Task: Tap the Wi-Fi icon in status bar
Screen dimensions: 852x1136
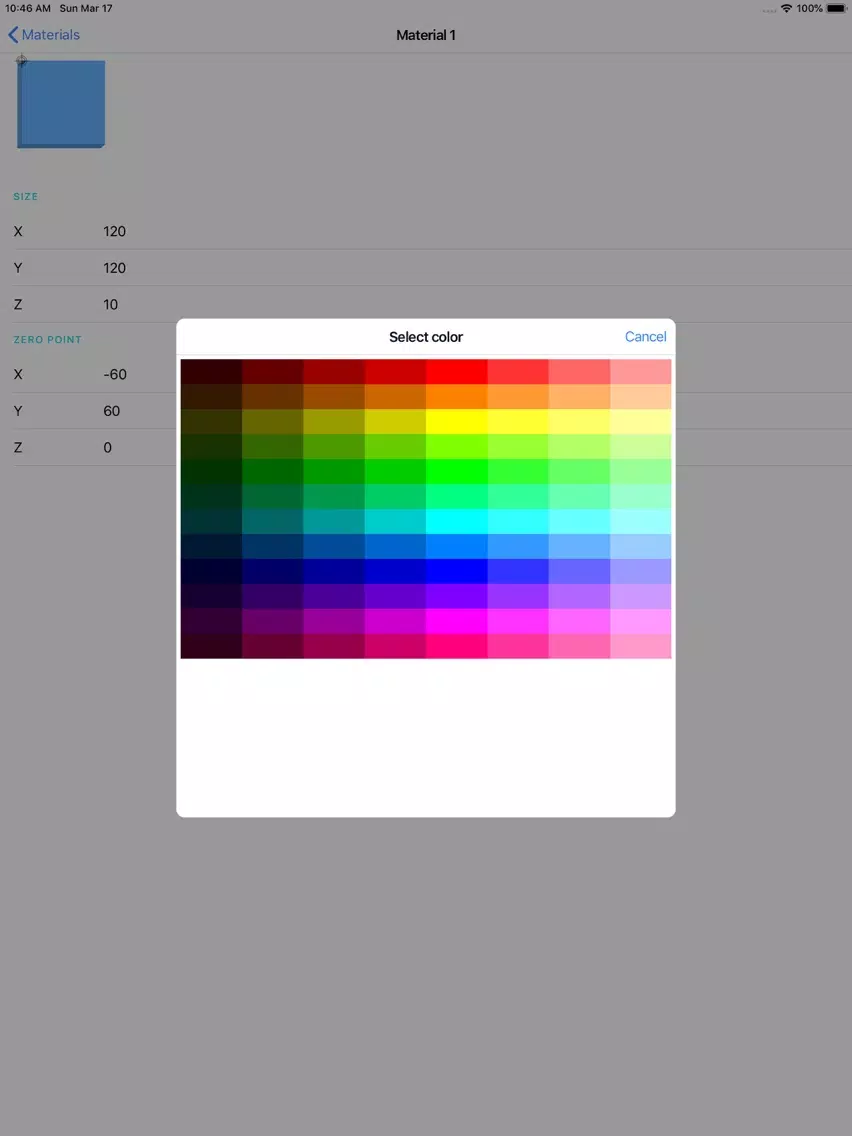Action: [x=786, y=9]
